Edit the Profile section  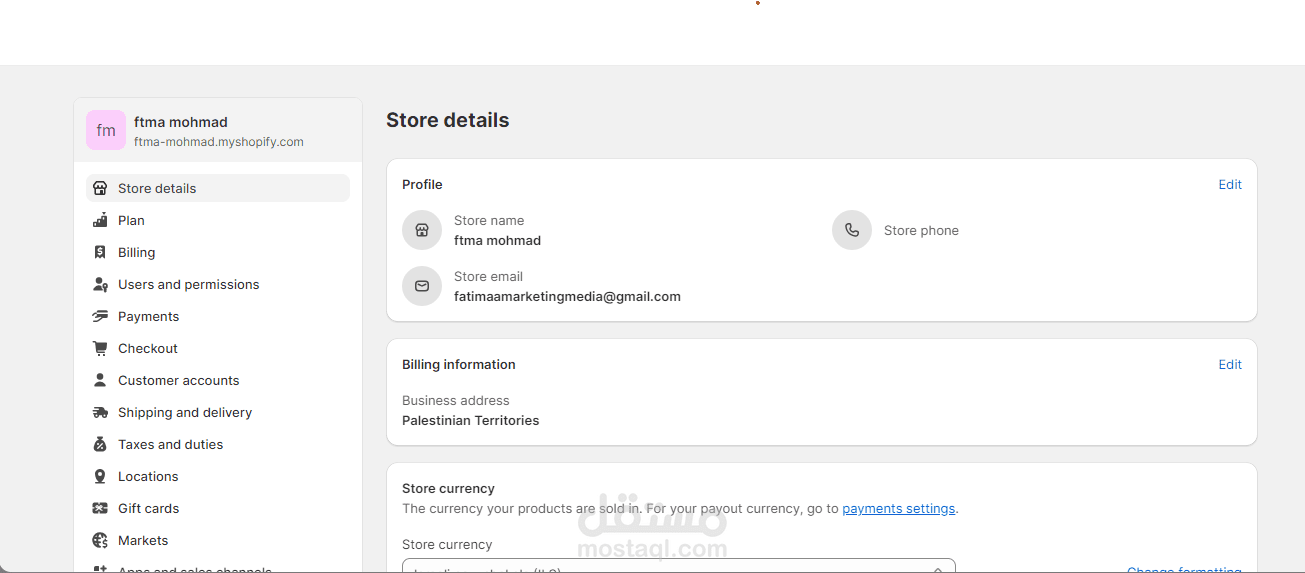1230,184
